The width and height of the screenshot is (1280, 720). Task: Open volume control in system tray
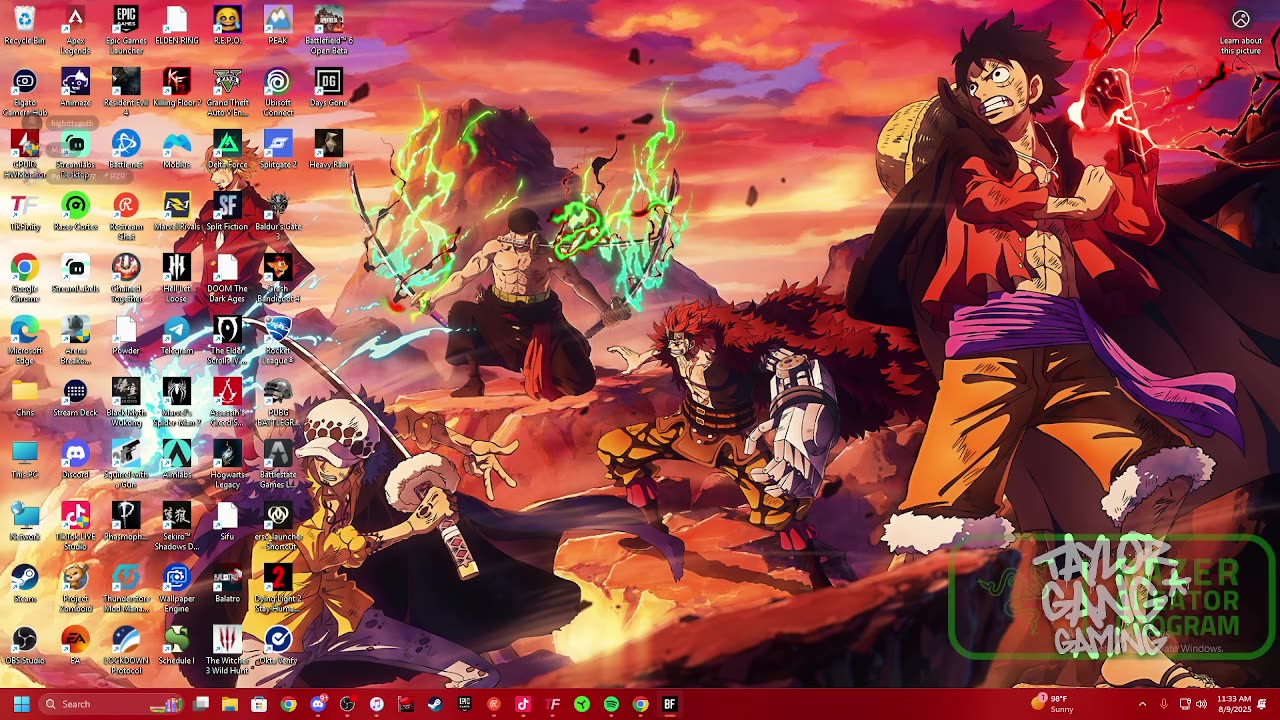pos(1201,704)
